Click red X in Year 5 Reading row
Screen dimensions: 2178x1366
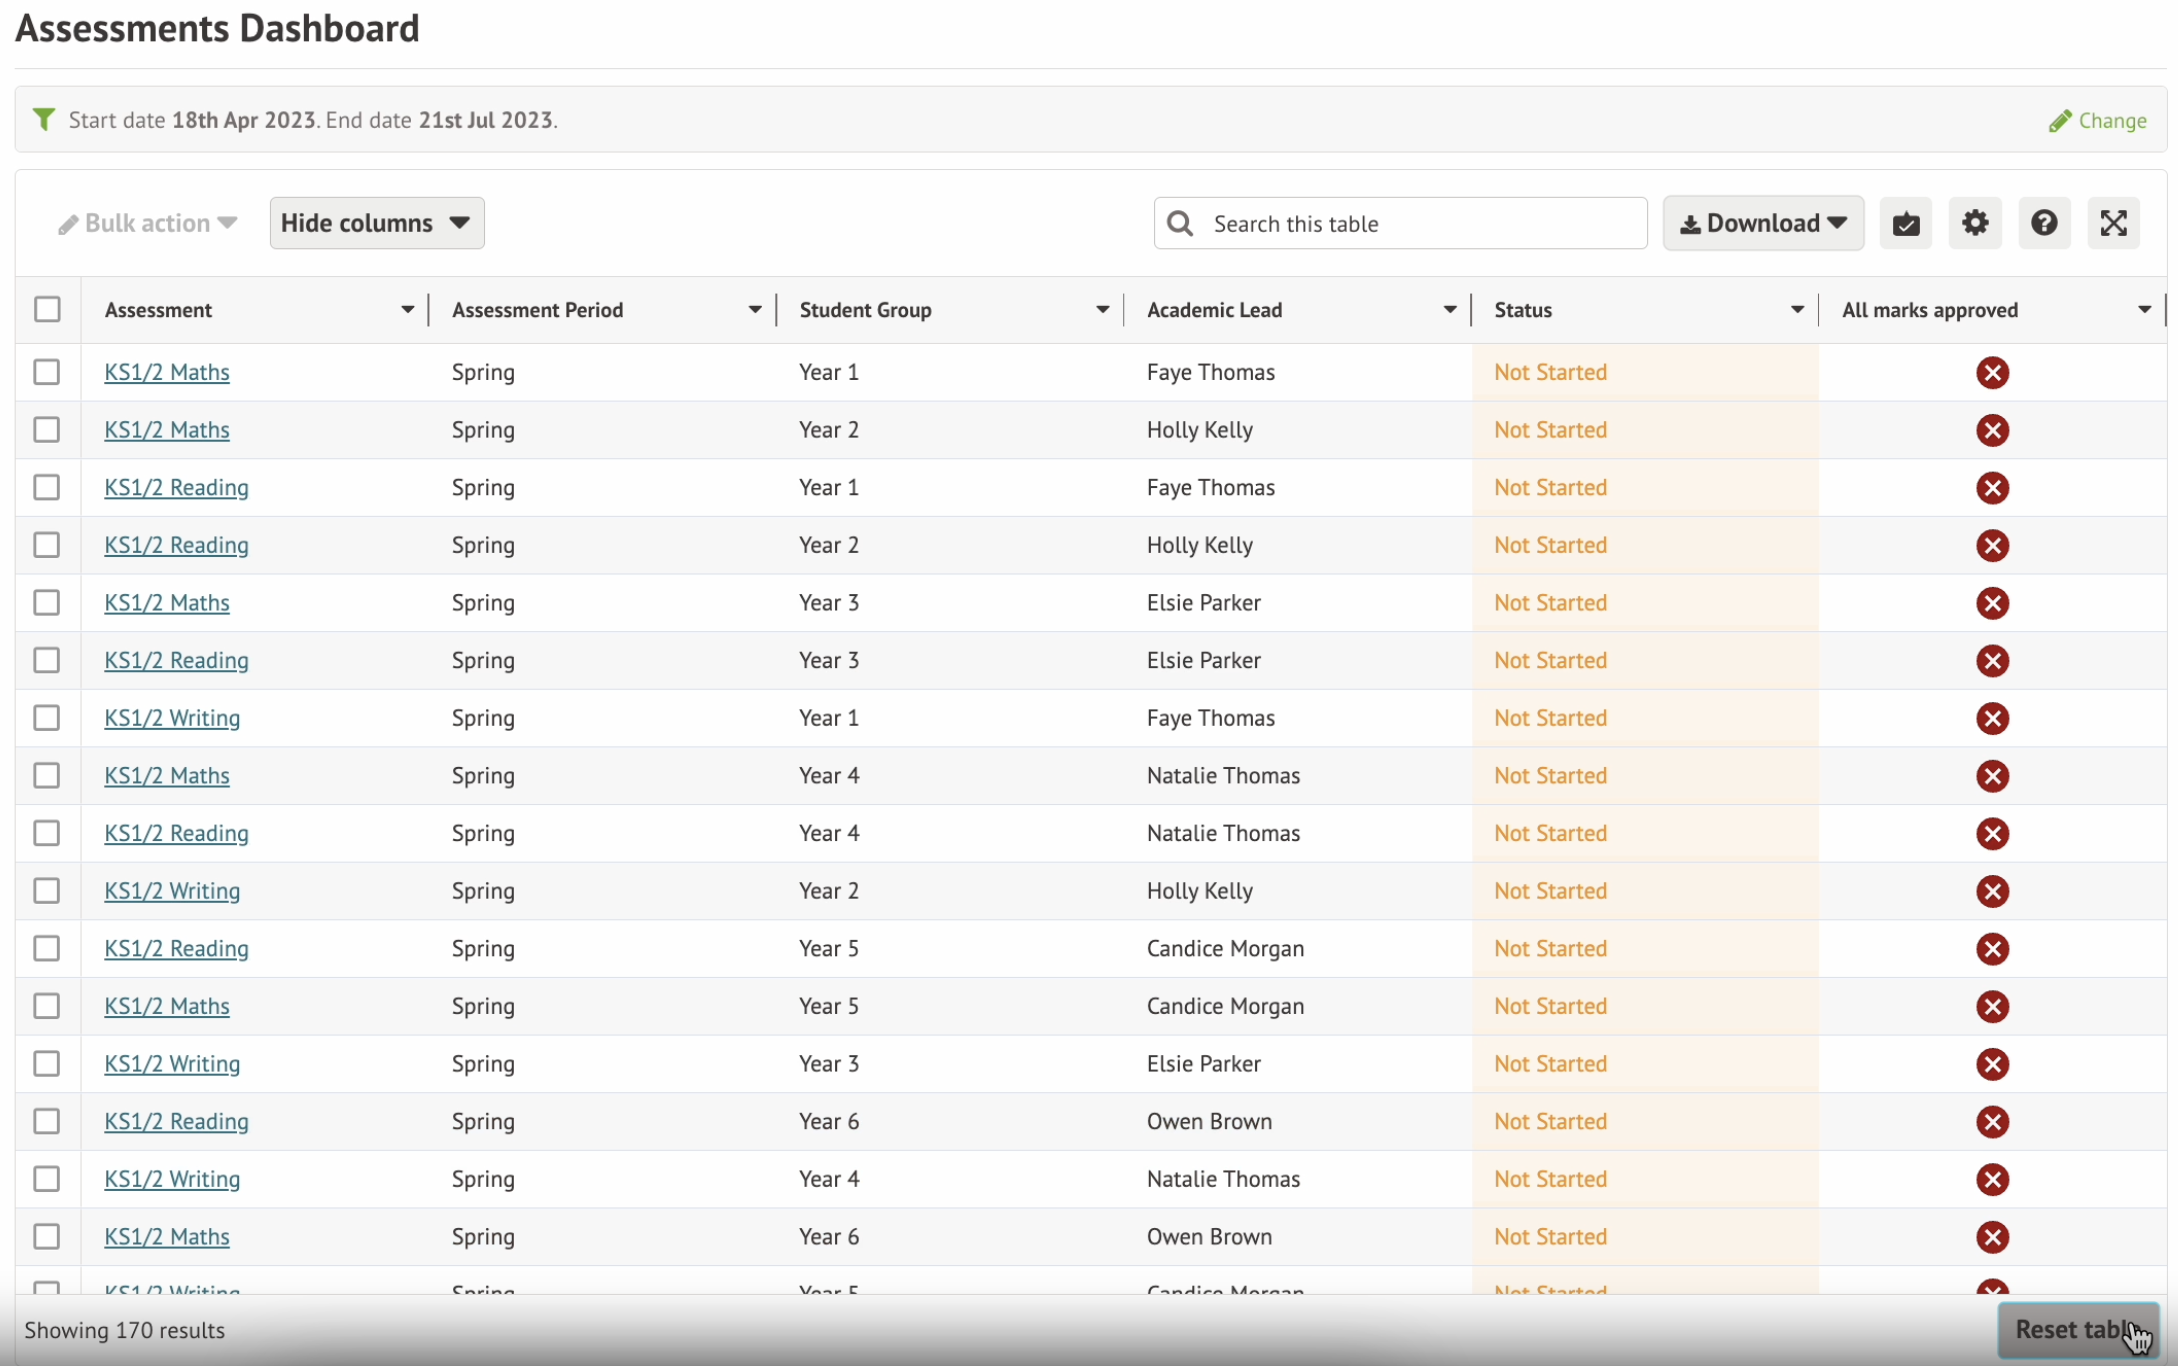[x=1992, y=948]
